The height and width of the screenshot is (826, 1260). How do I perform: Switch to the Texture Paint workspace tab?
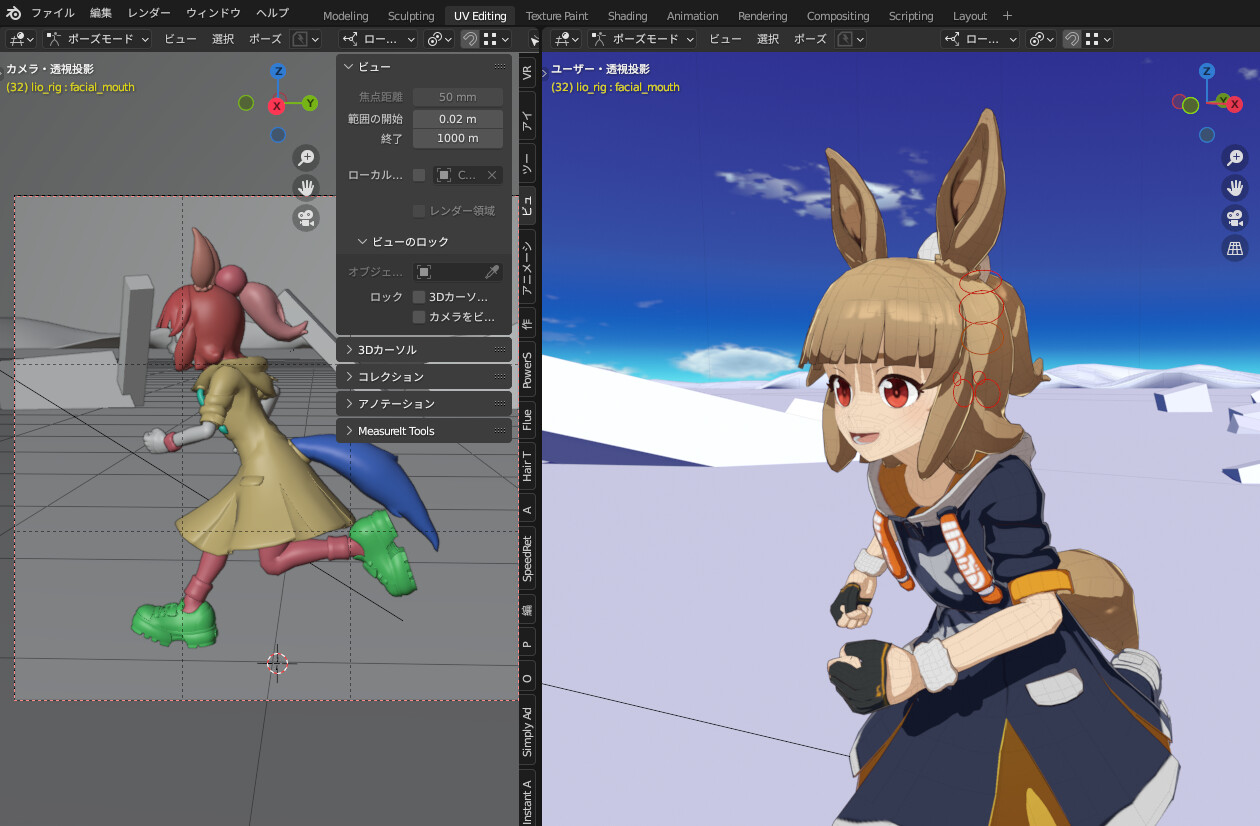click(556, 15)
